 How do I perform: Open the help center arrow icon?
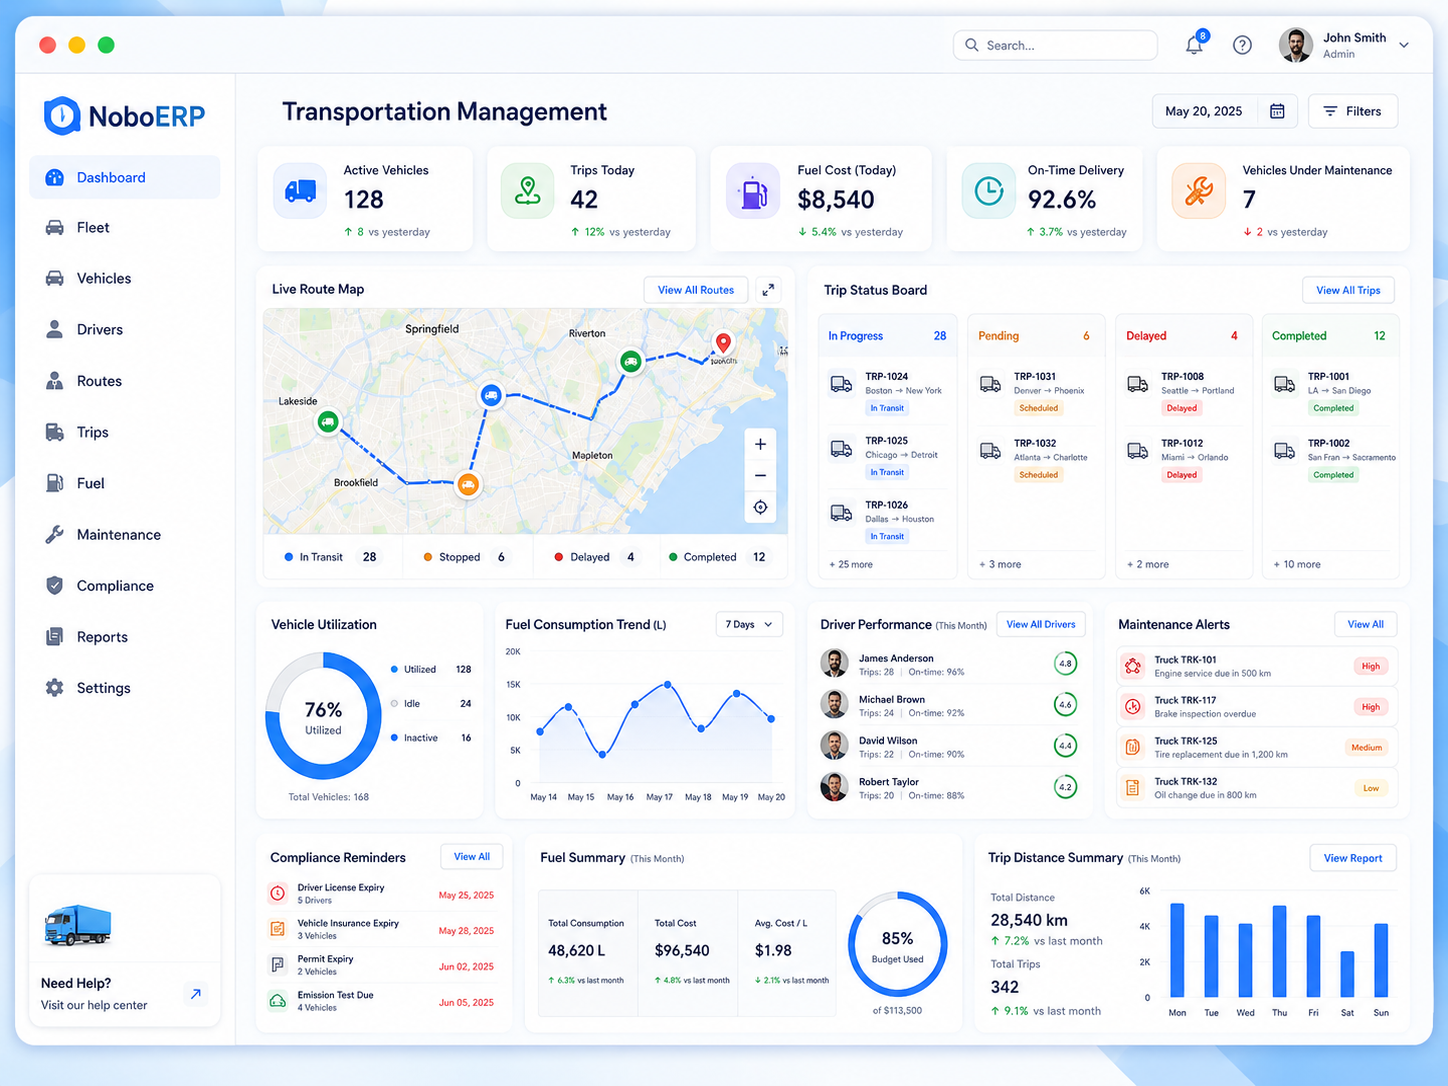(196, 994)
